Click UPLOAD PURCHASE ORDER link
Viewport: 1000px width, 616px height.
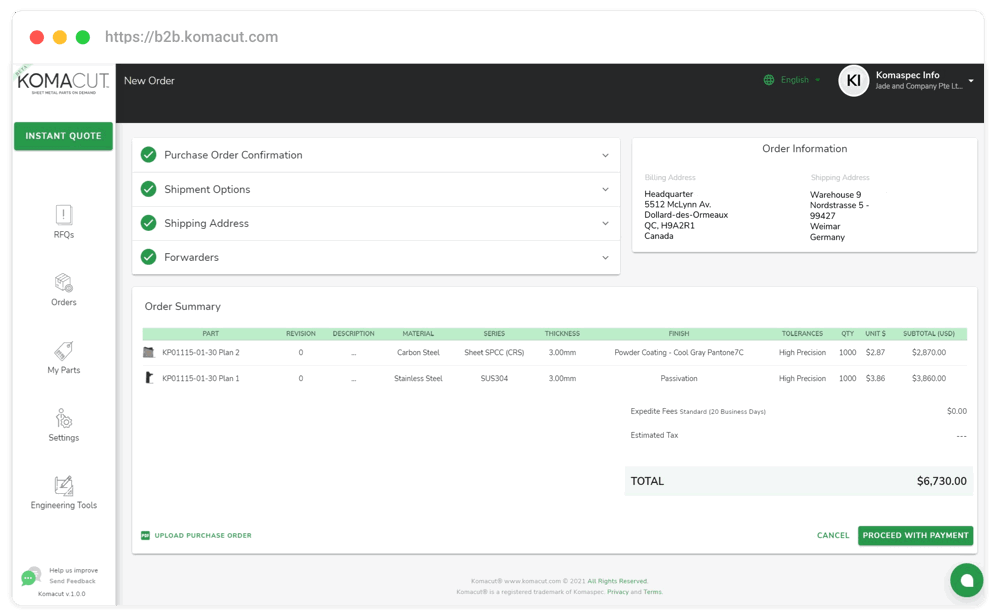click(203, 536)
